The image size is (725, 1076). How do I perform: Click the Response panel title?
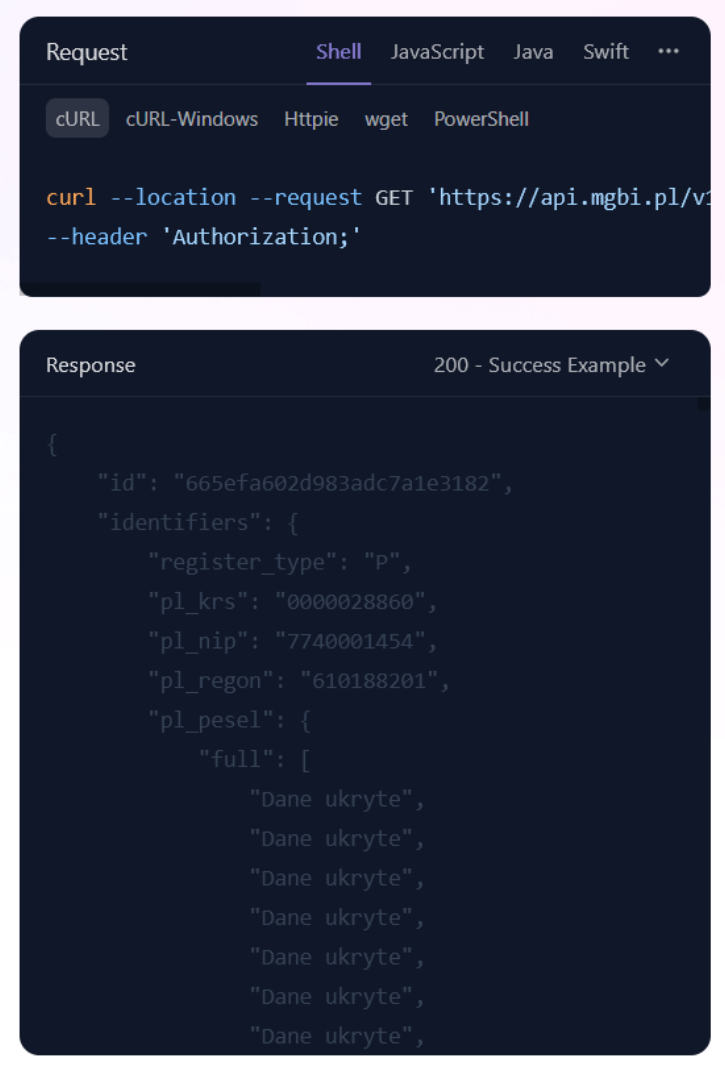tap(91, 365)
